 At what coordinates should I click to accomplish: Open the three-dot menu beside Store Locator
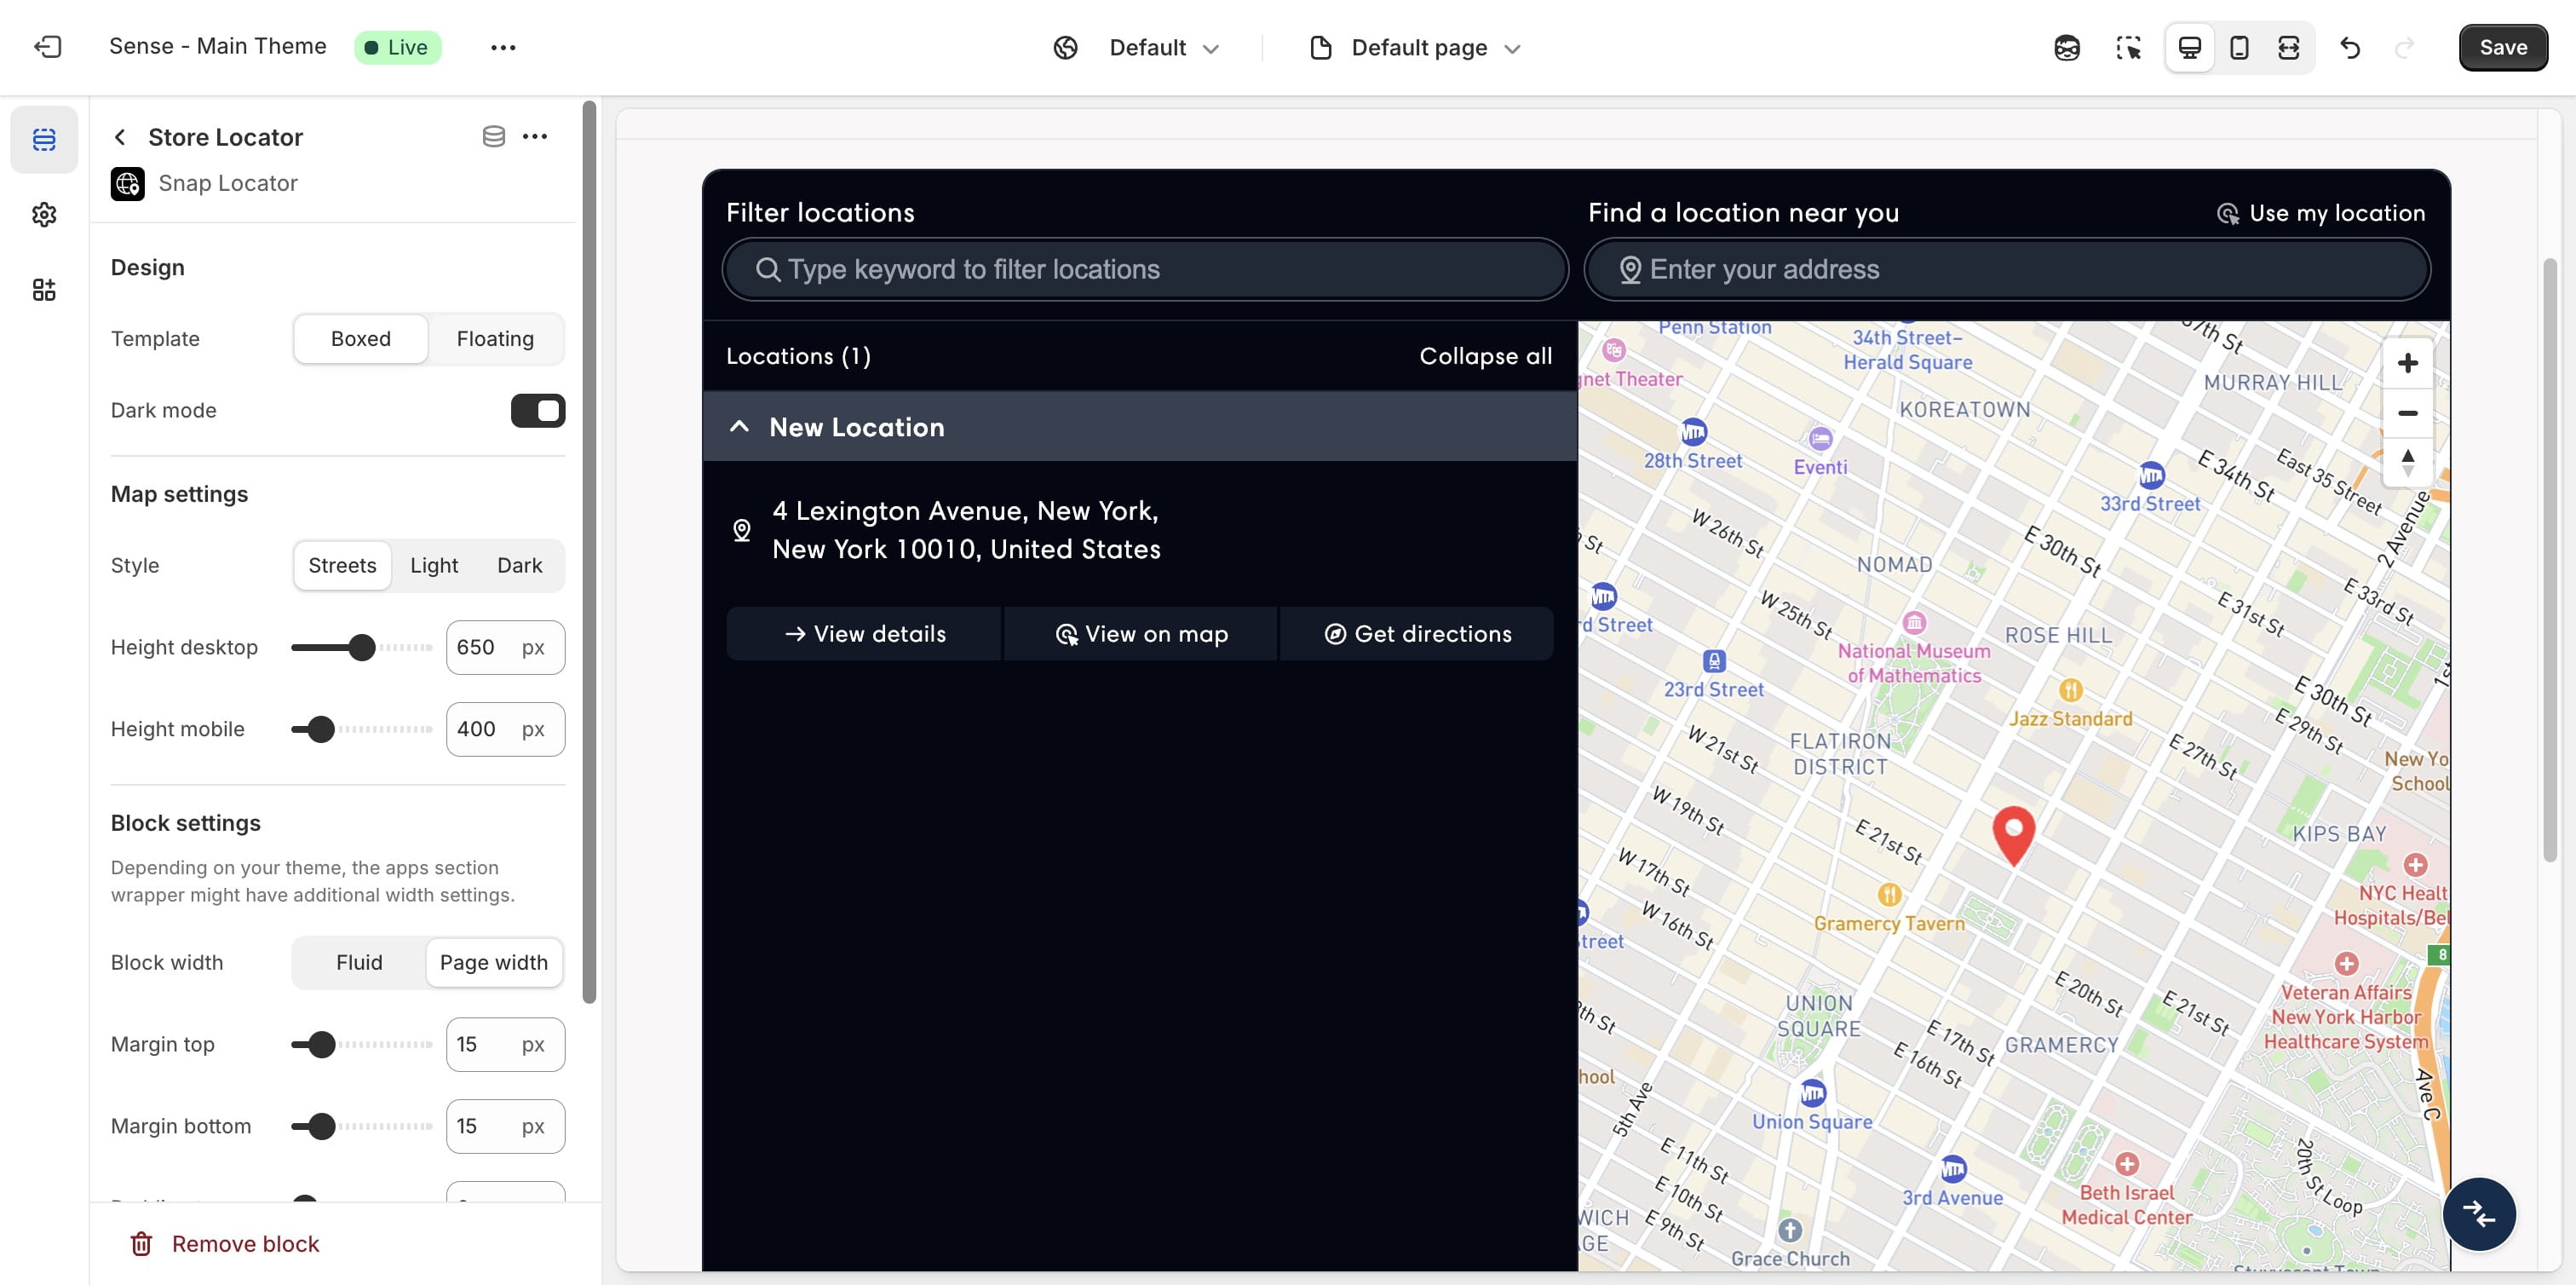(x=536, y=136)
